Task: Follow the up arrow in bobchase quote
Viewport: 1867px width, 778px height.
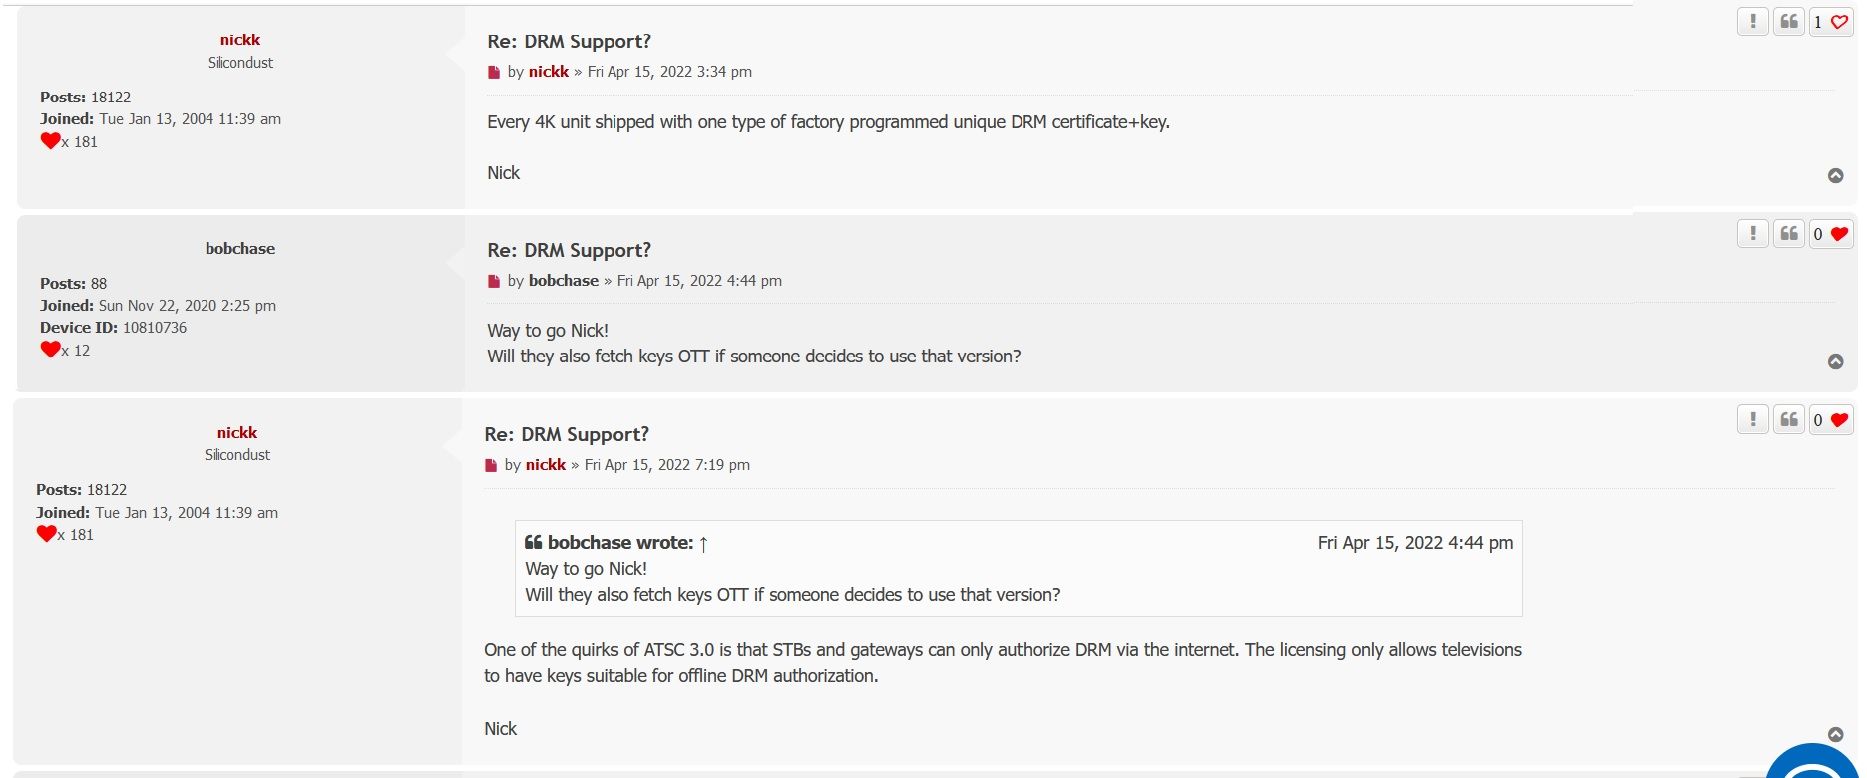Action: (703, 543)
